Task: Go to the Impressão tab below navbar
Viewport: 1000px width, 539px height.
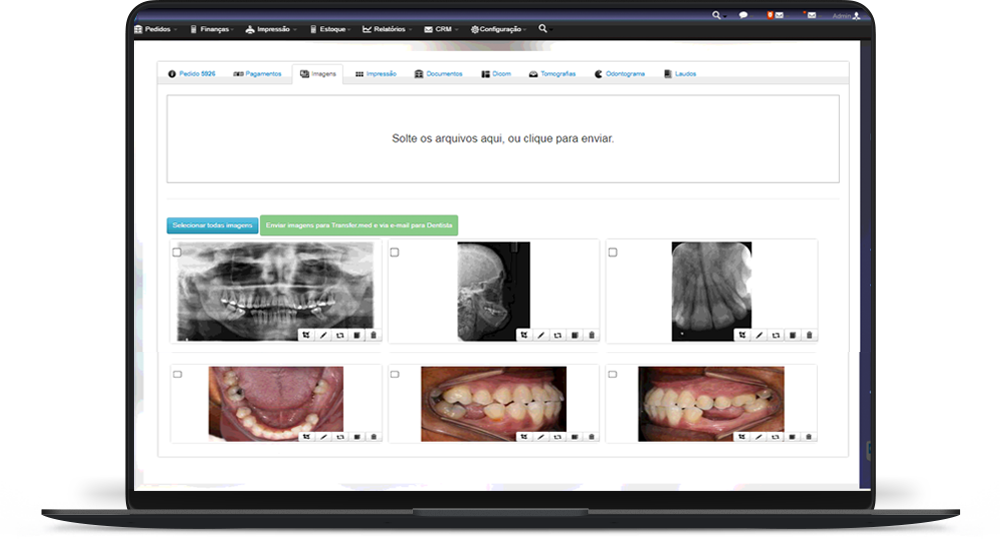Action: click(376, 74)
